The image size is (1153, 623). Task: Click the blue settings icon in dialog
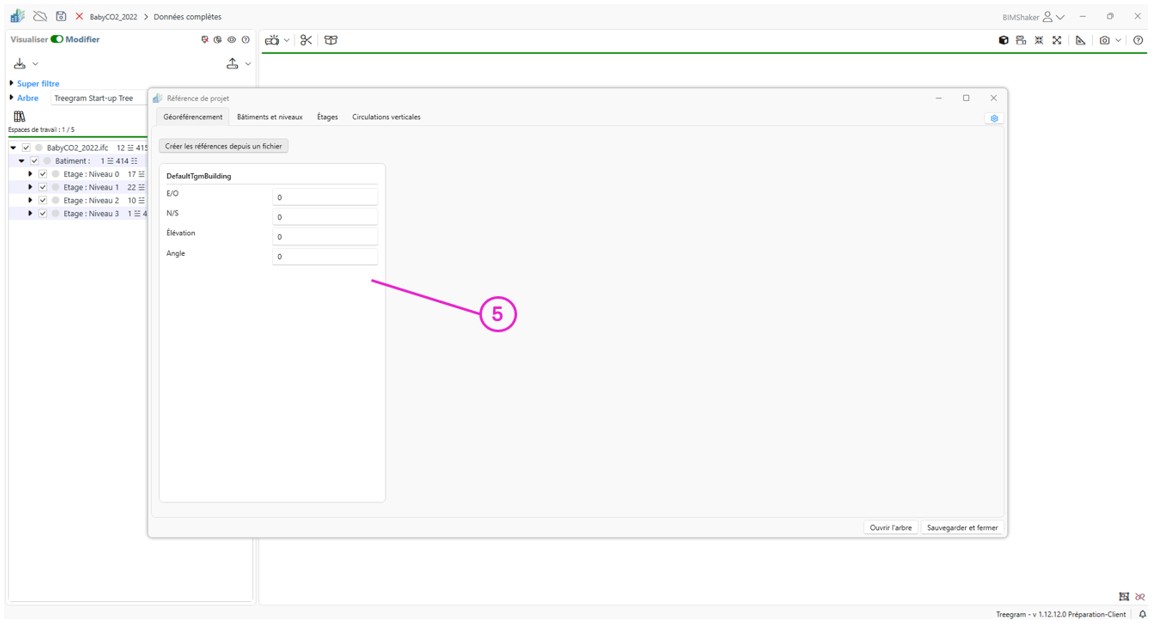pyautogui.click(x=994, y=118)
